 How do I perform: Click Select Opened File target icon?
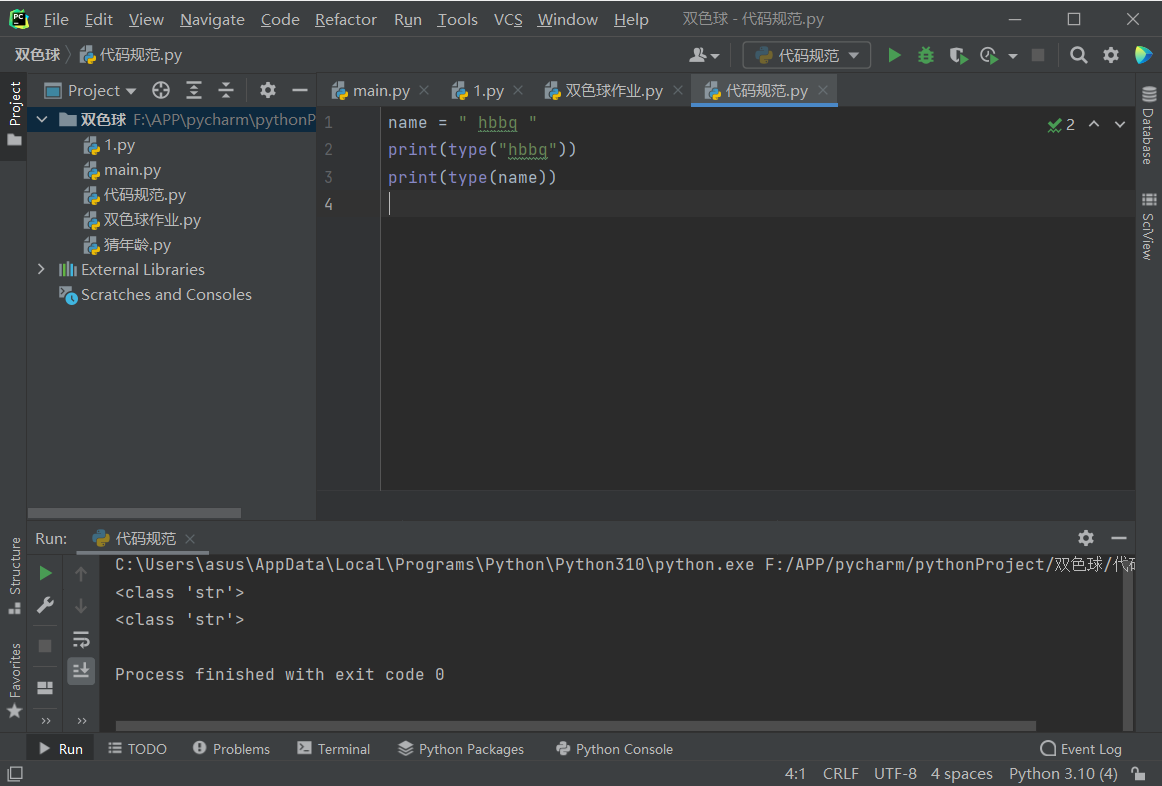point(161,90)
